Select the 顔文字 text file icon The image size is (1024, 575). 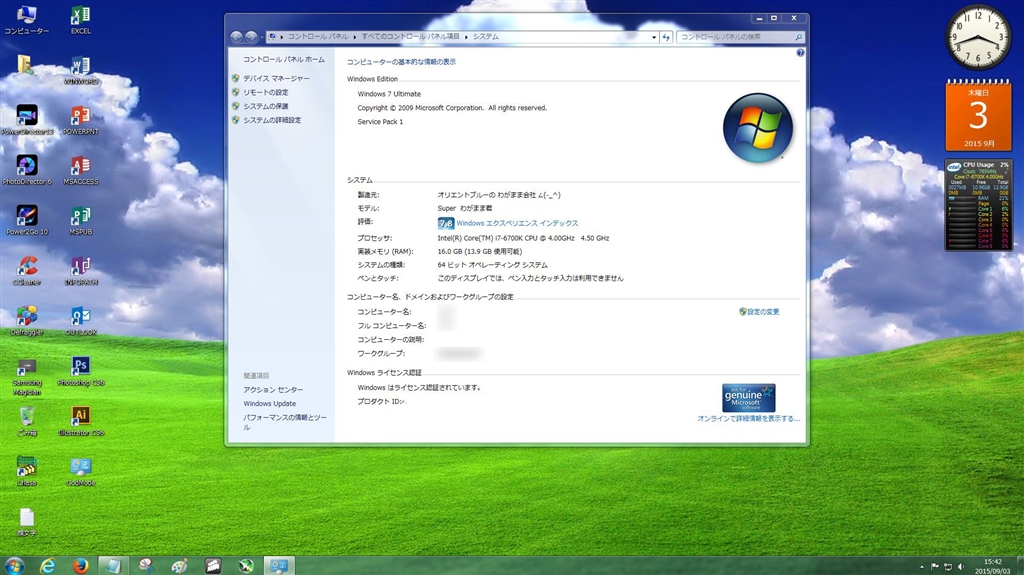click(x=27, y=523)
